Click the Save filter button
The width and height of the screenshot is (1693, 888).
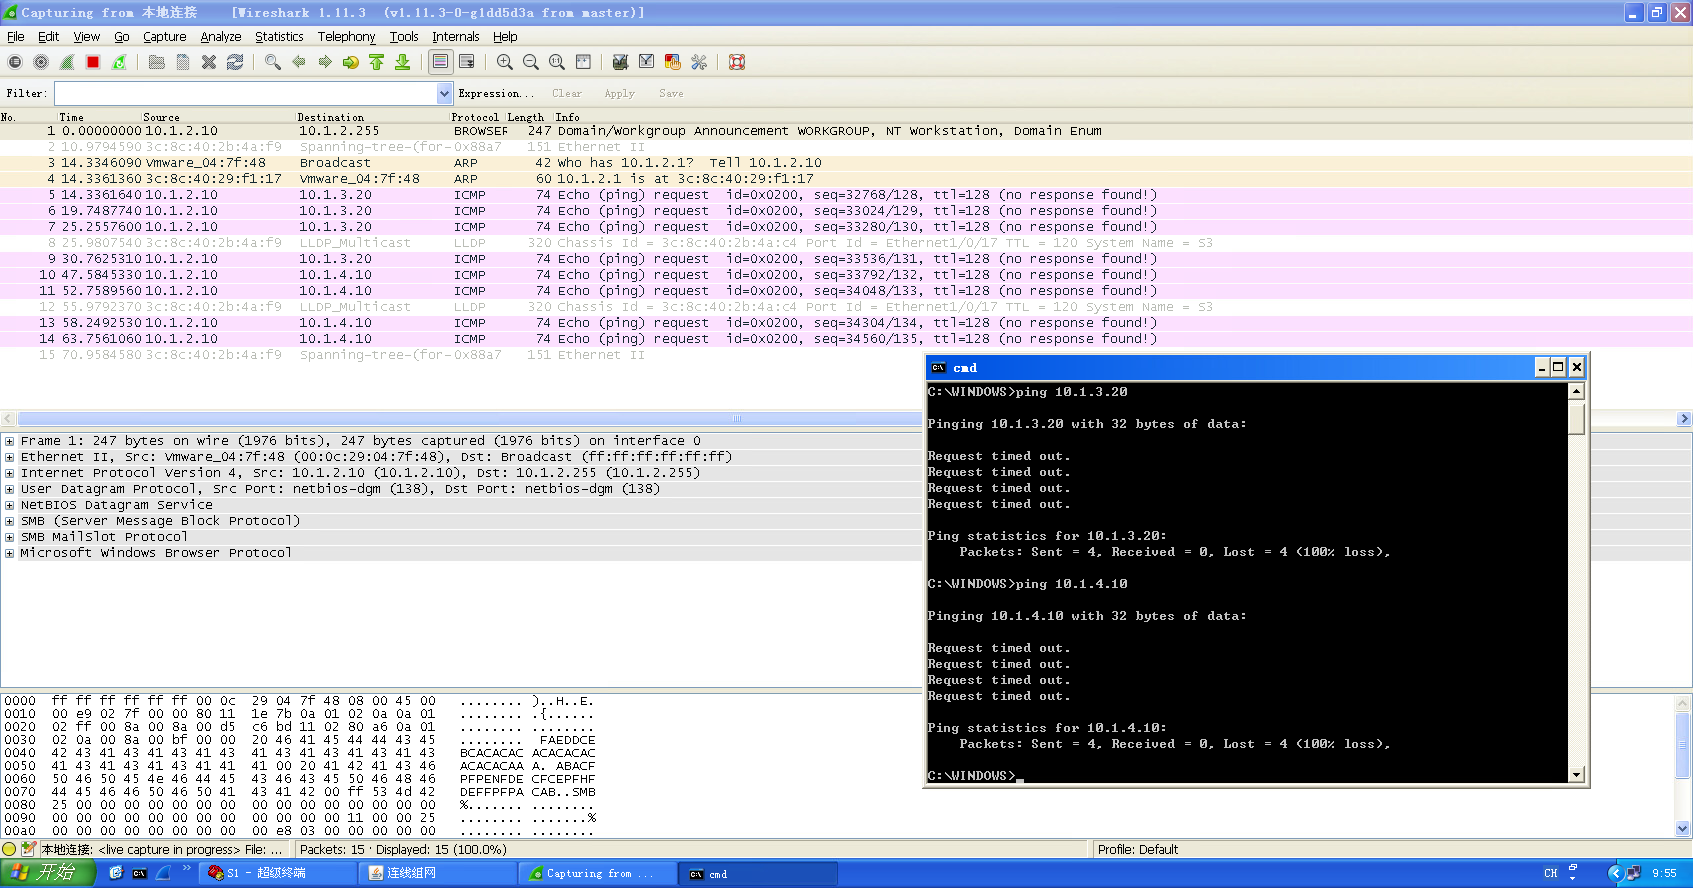tap(671, 93)
